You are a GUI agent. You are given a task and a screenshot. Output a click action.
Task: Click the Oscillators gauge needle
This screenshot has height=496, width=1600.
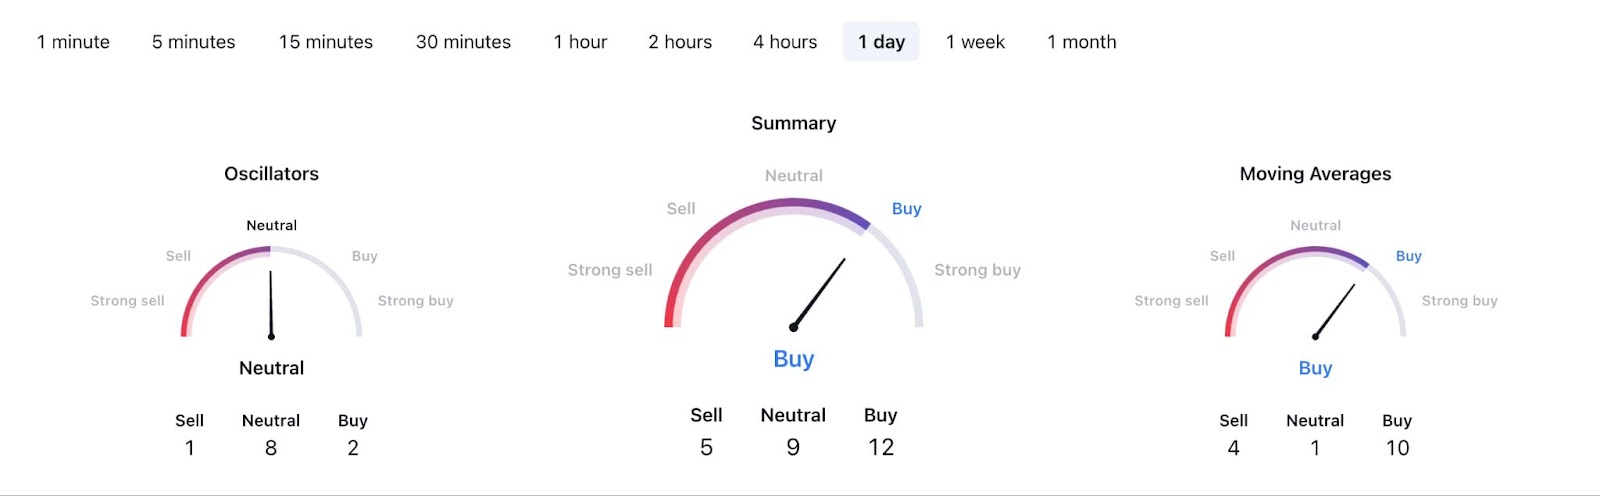(x=271, y=304)
